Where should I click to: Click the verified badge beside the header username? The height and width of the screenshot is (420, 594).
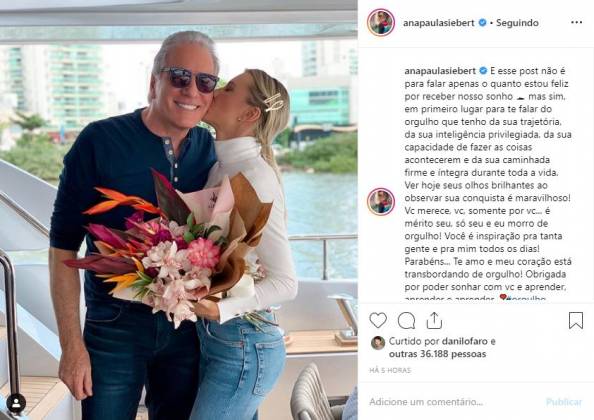coord(482,23)
